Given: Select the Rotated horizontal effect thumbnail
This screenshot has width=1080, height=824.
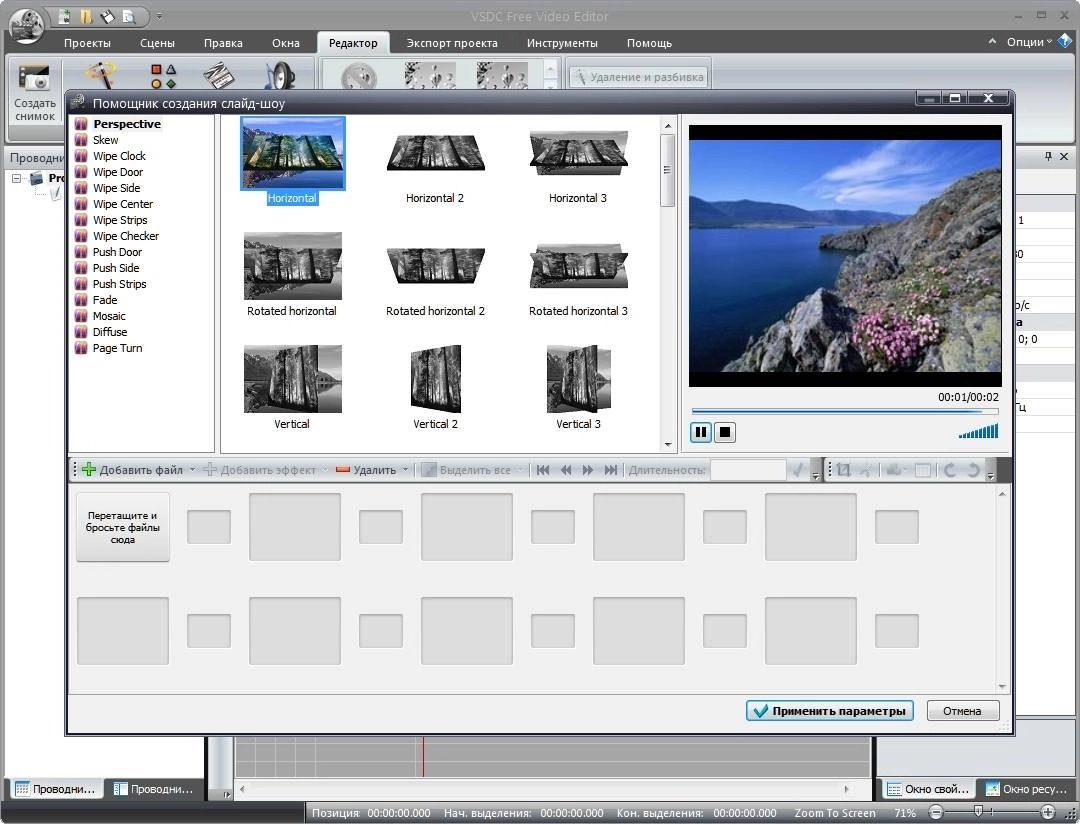Looking at the screenshot, I should coord(293,266).
